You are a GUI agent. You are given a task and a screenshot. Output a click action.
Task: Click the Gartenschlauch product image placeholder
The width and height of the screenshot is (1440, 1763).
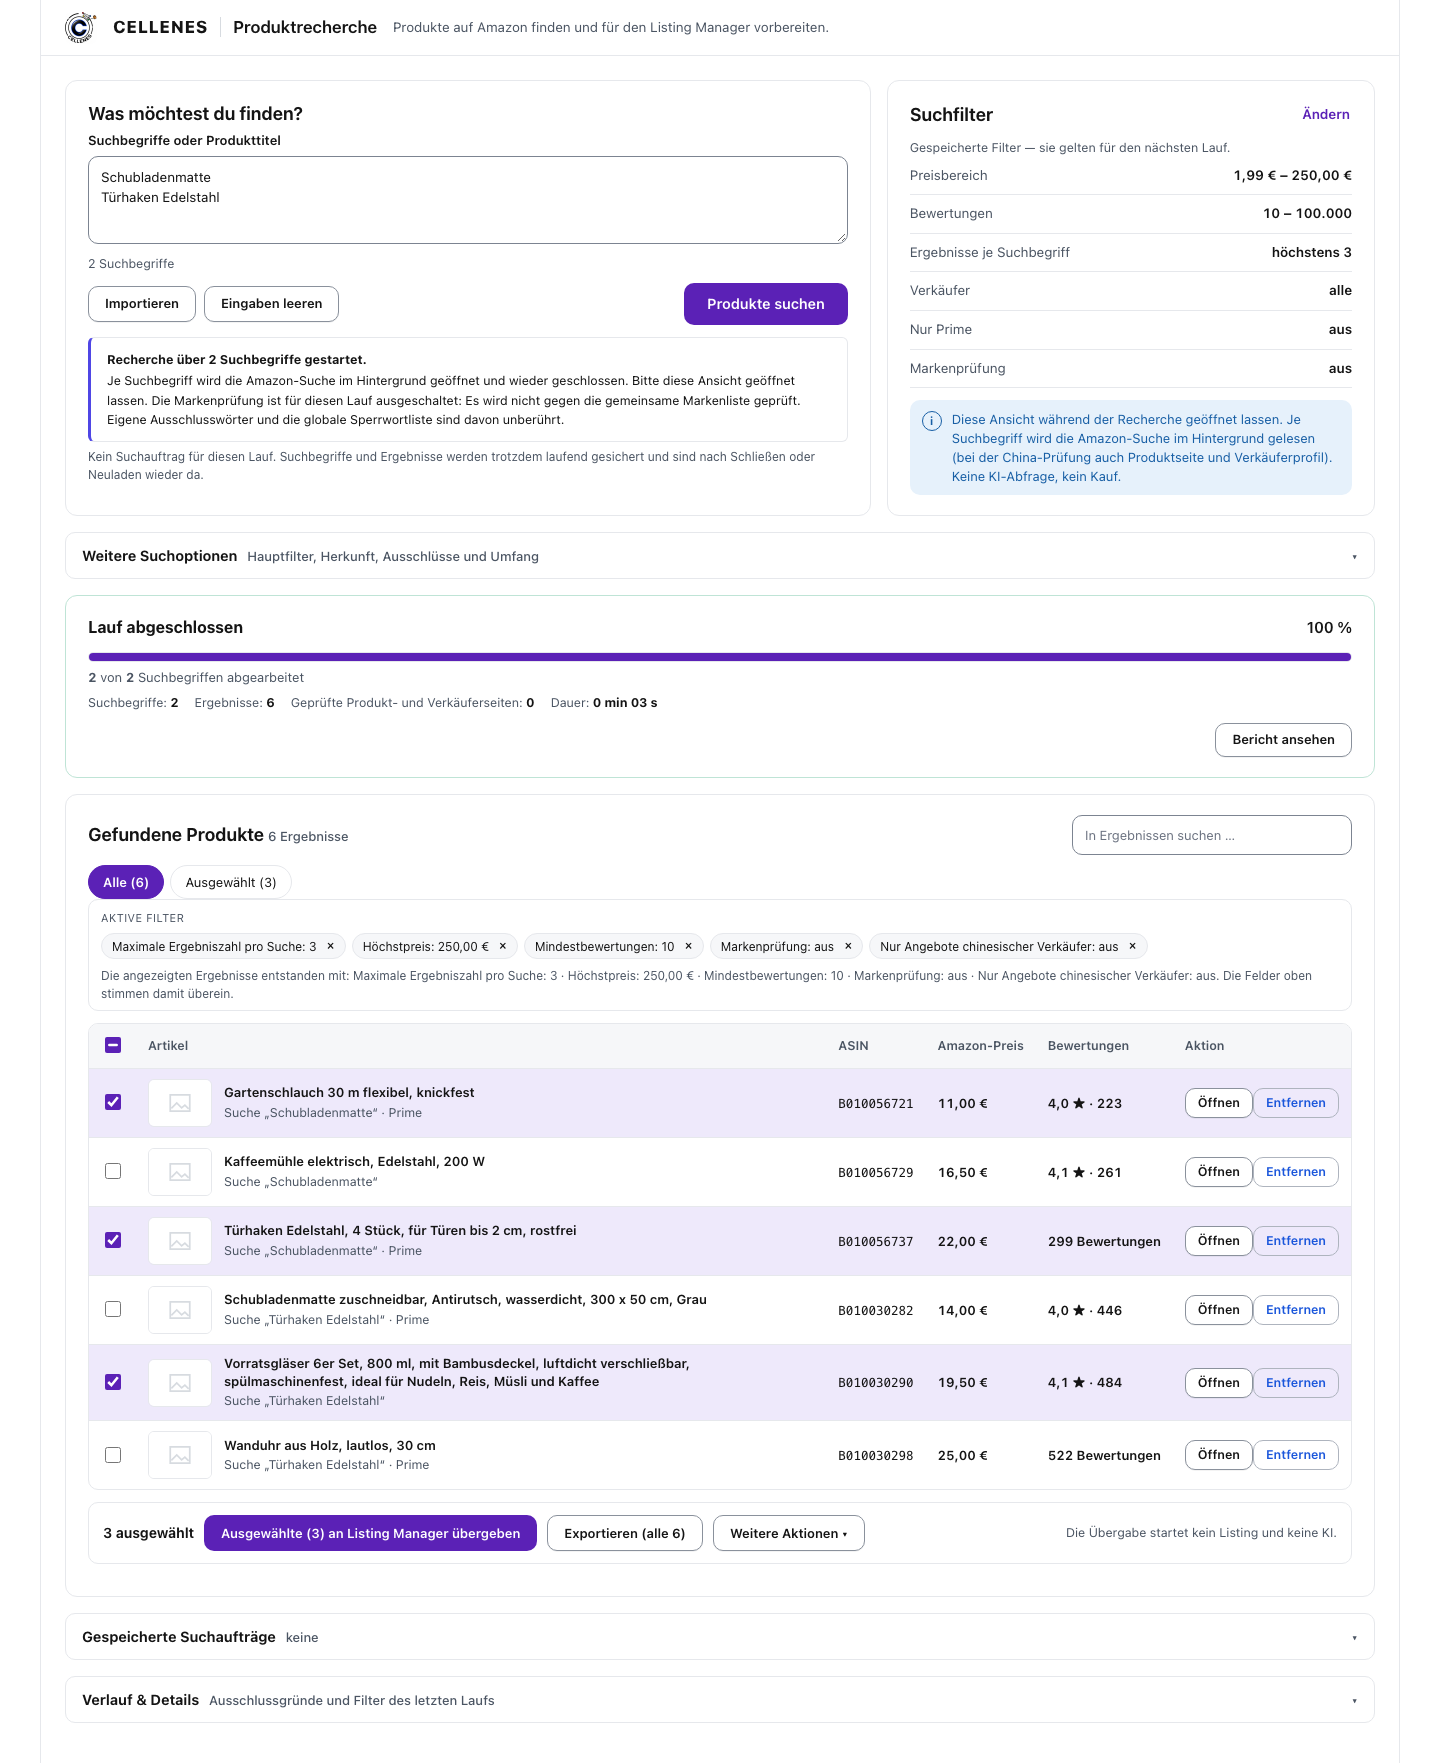pyautogui.click(x=180, y=1103)
